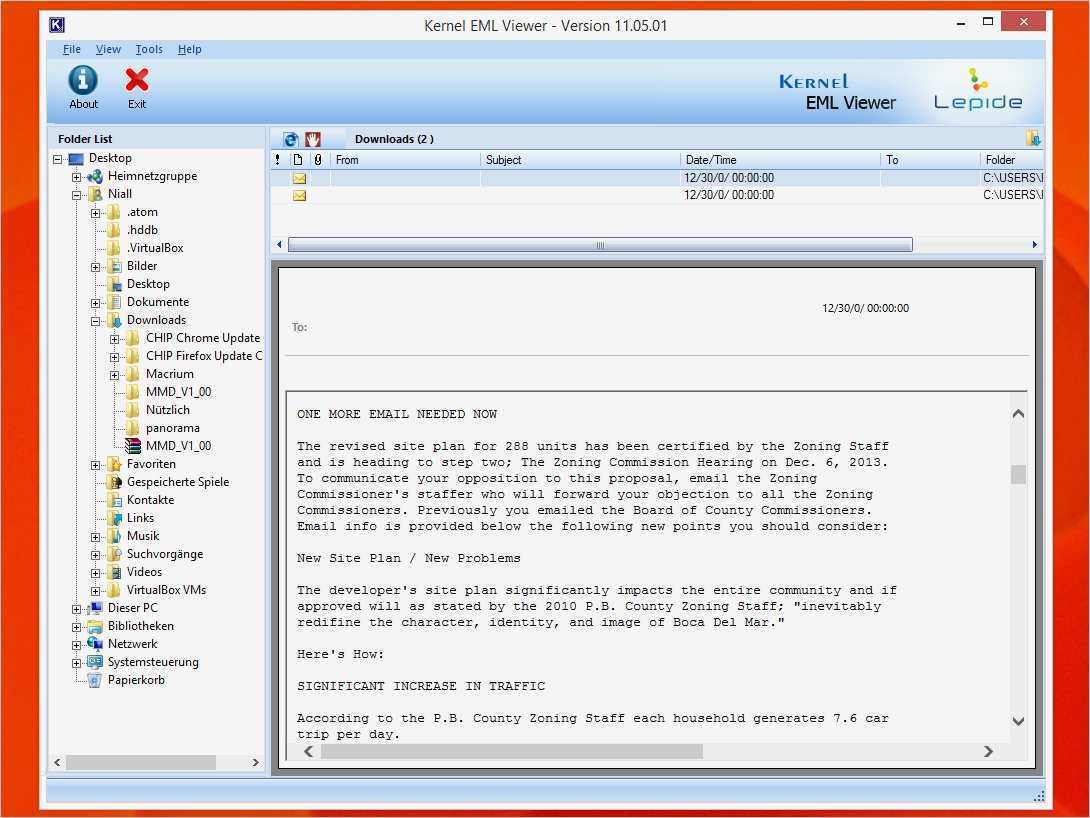
Task: Expand the Musik folder
Action: 96,537
